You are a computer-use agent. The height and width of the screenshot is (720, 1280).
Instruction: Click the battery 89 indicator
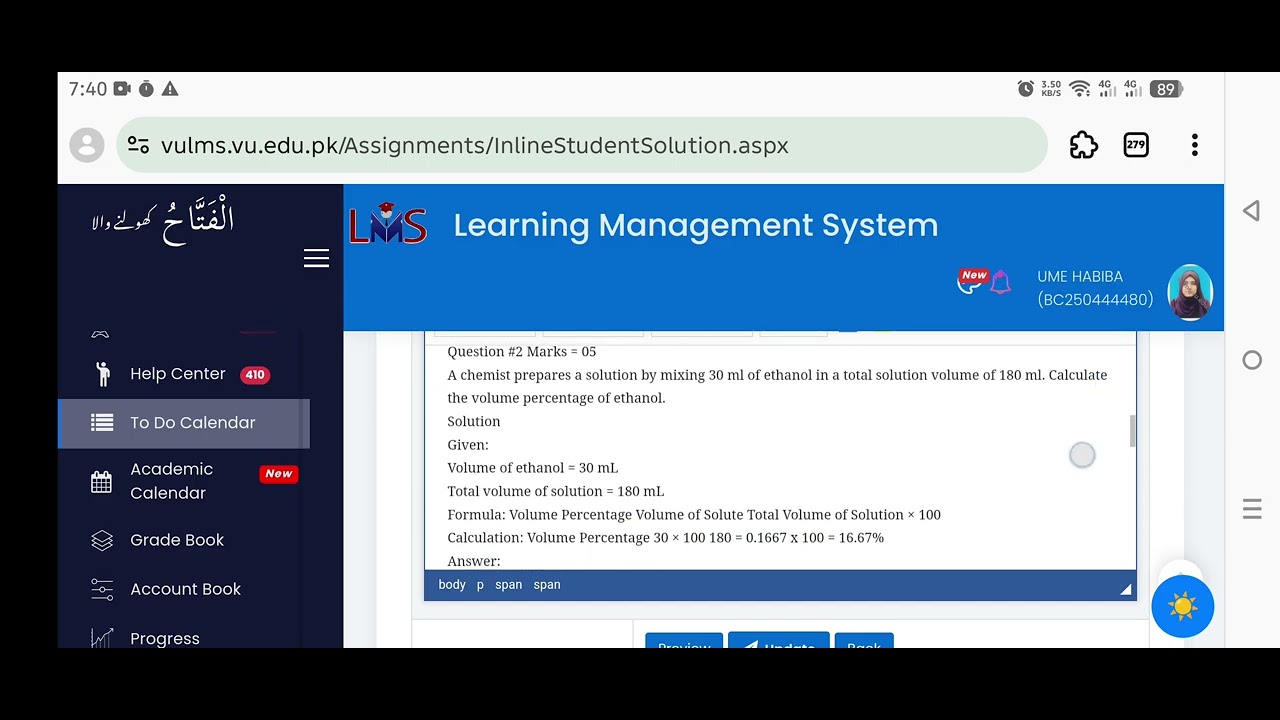(1166, 89)
